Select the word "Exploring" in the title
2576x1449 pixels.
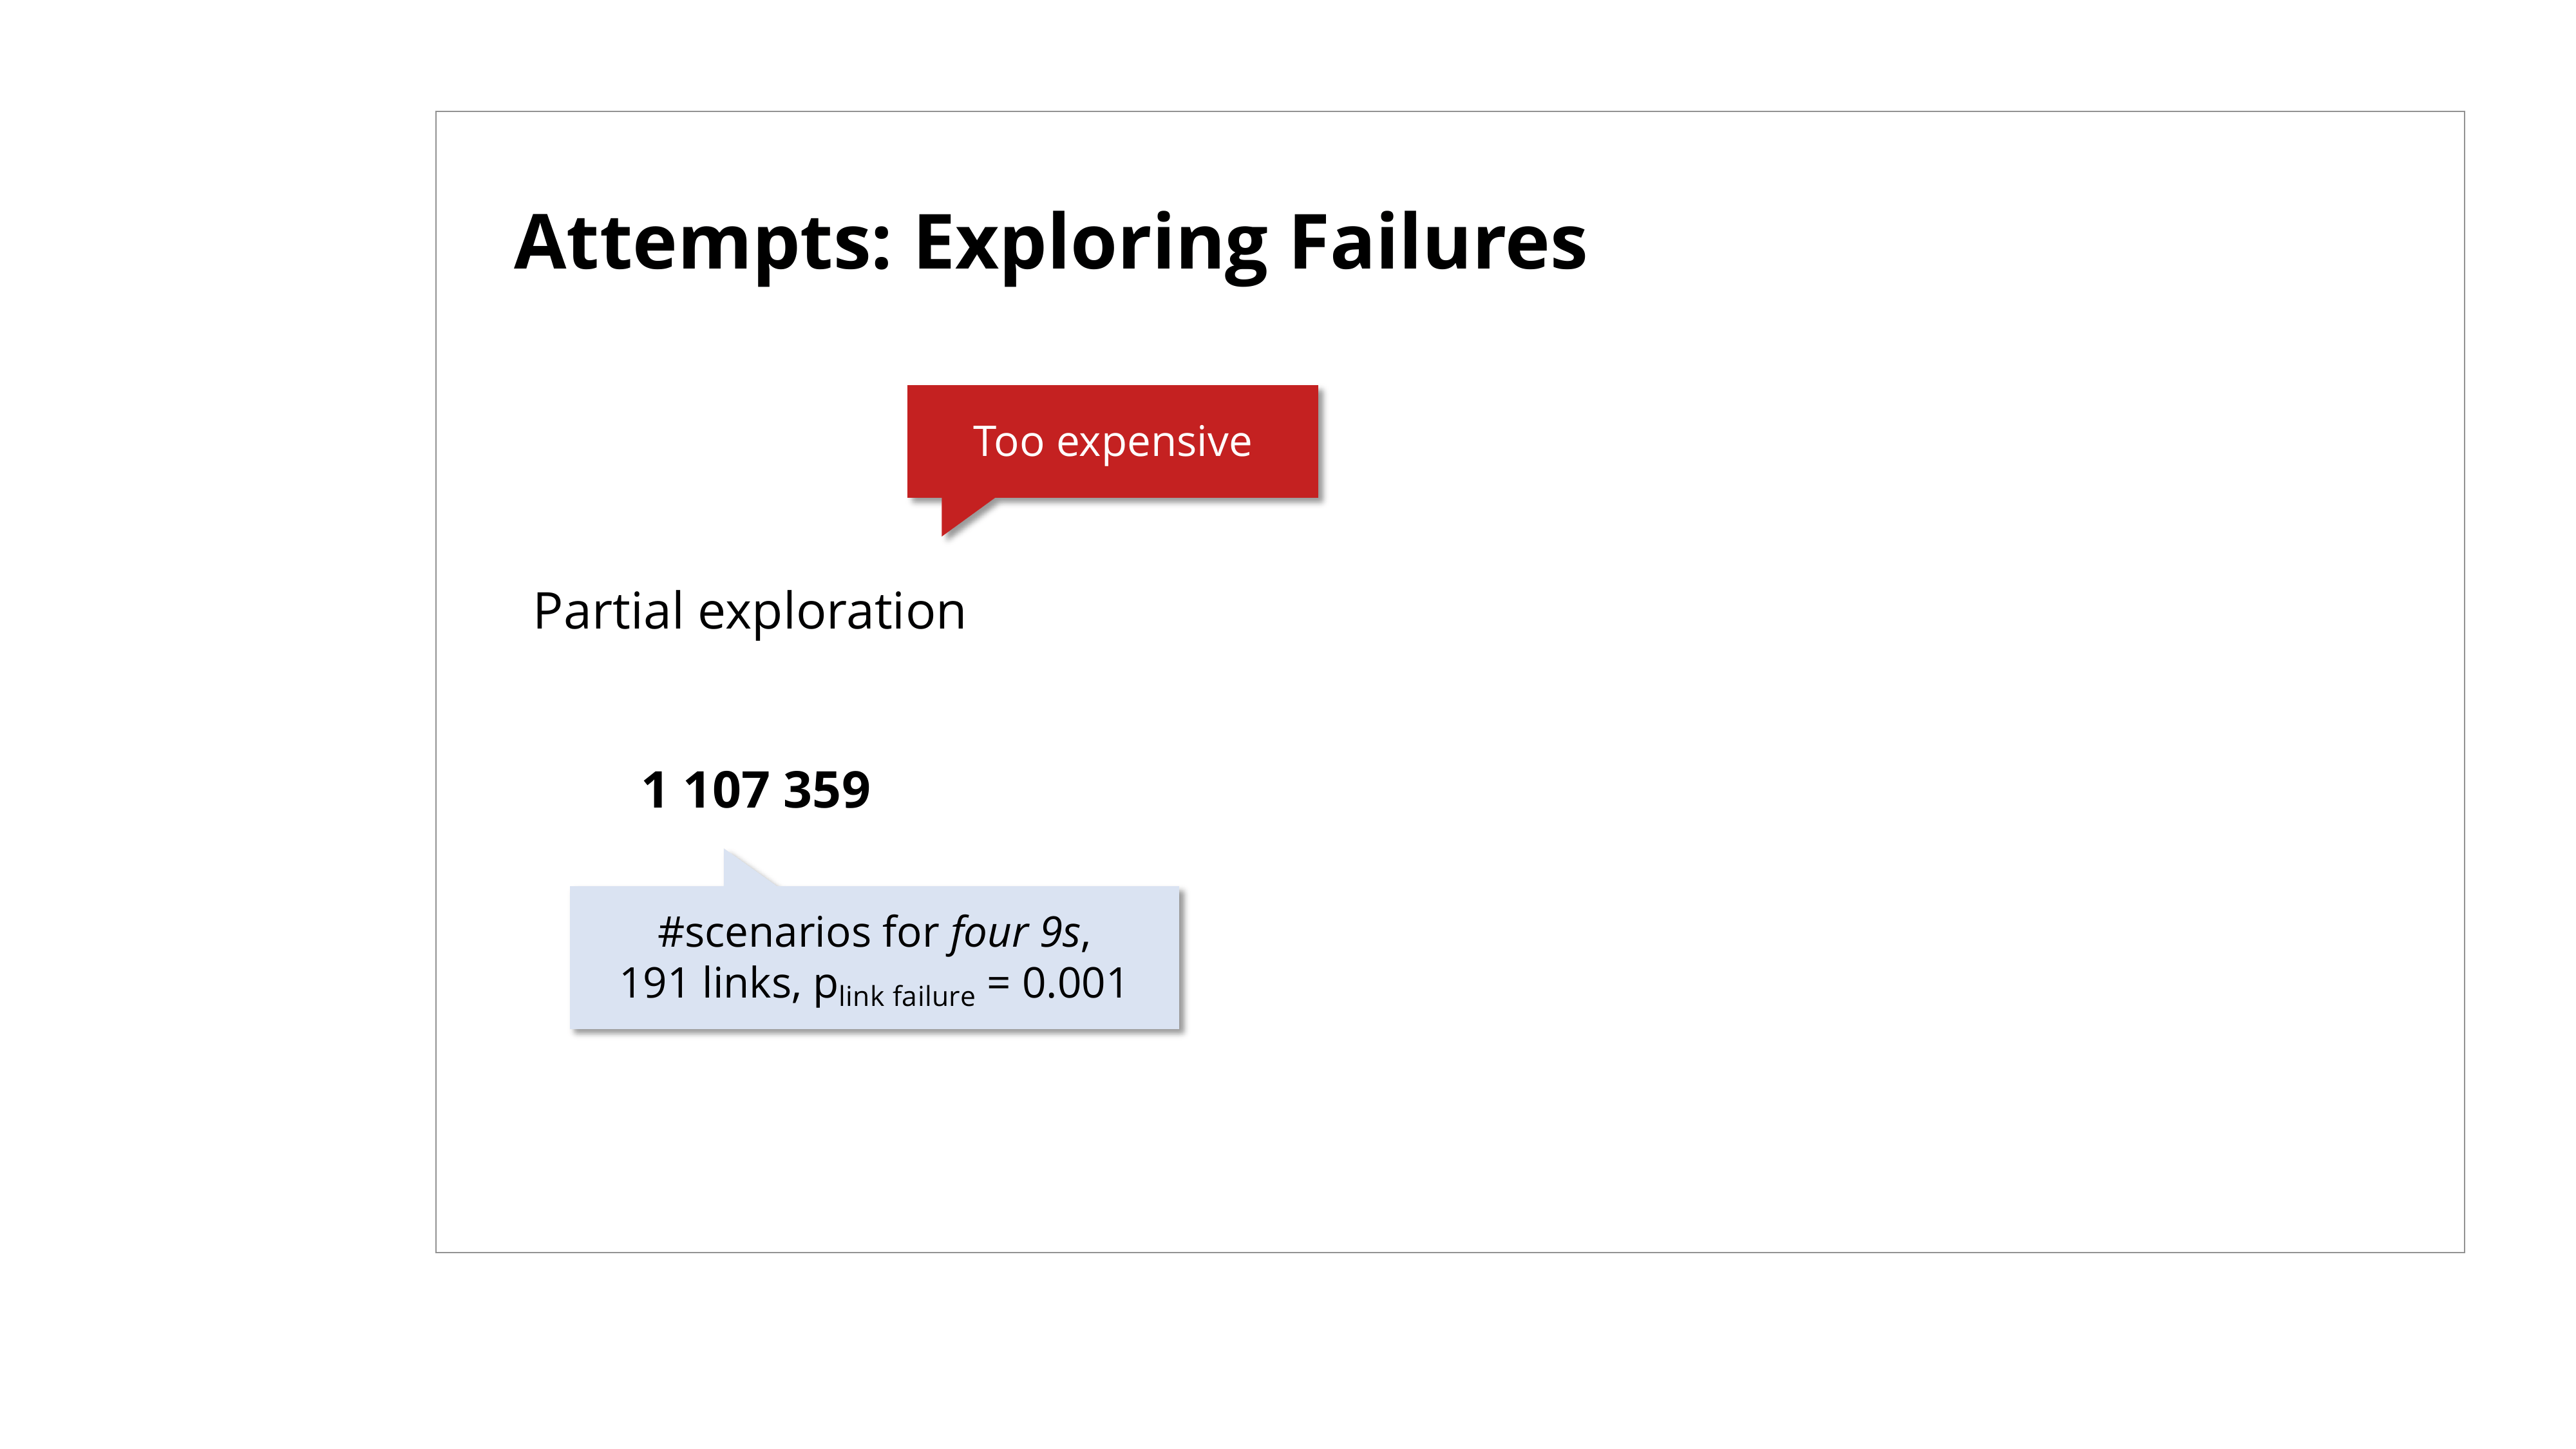1090,243
